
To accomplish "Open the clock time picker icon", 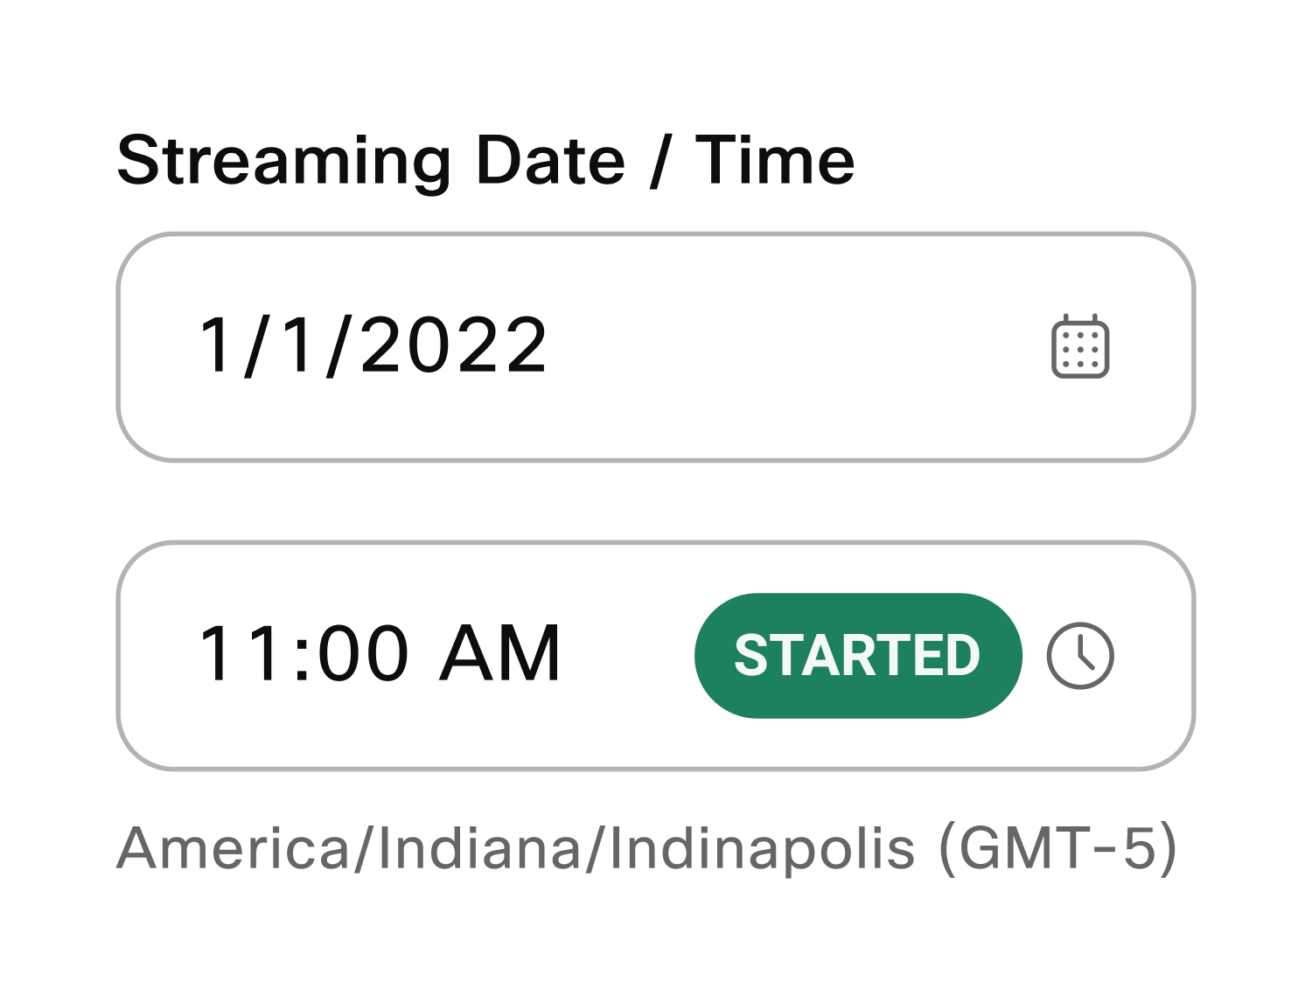I will [1080, 656].
